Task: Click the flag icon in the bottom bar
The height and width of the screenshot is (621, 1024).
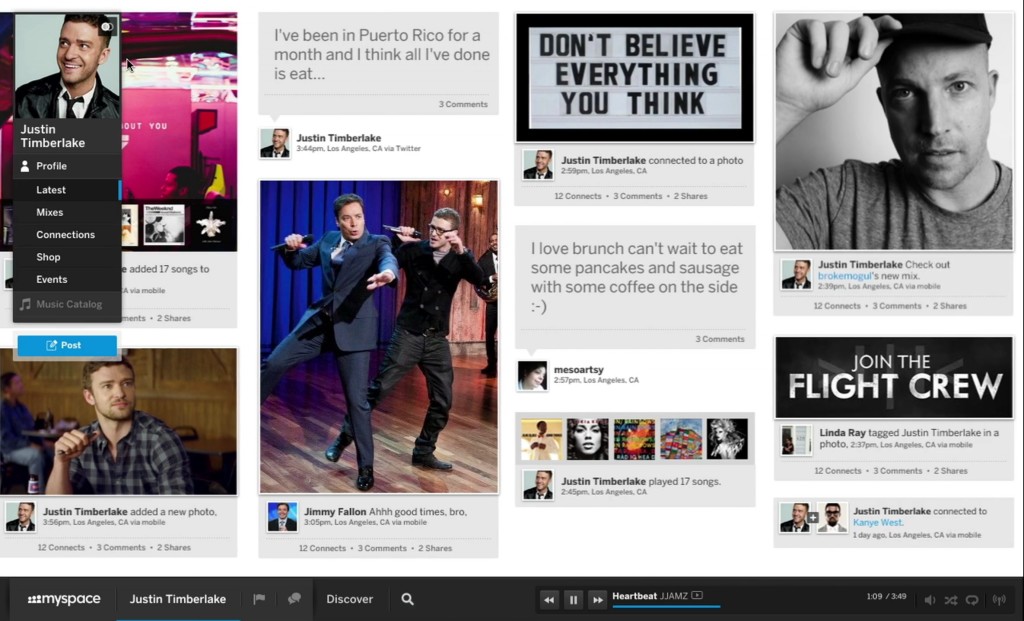Action: point(259,598)
